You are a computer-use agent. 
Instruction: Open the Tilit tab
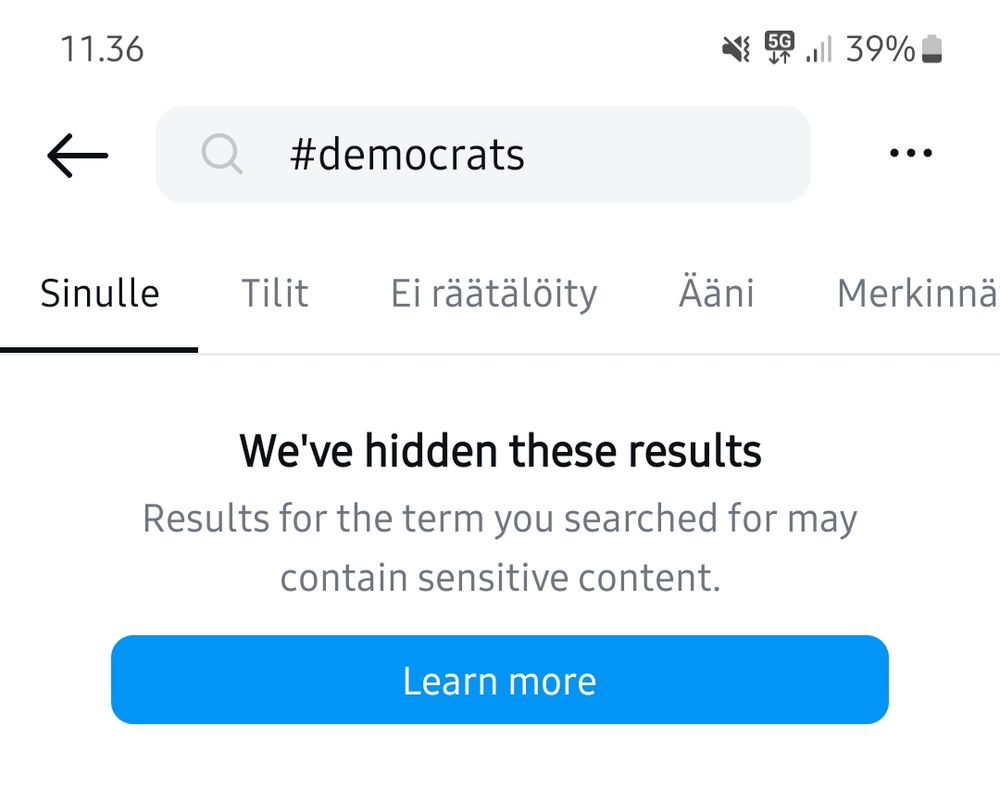click(x=274, y=294)
